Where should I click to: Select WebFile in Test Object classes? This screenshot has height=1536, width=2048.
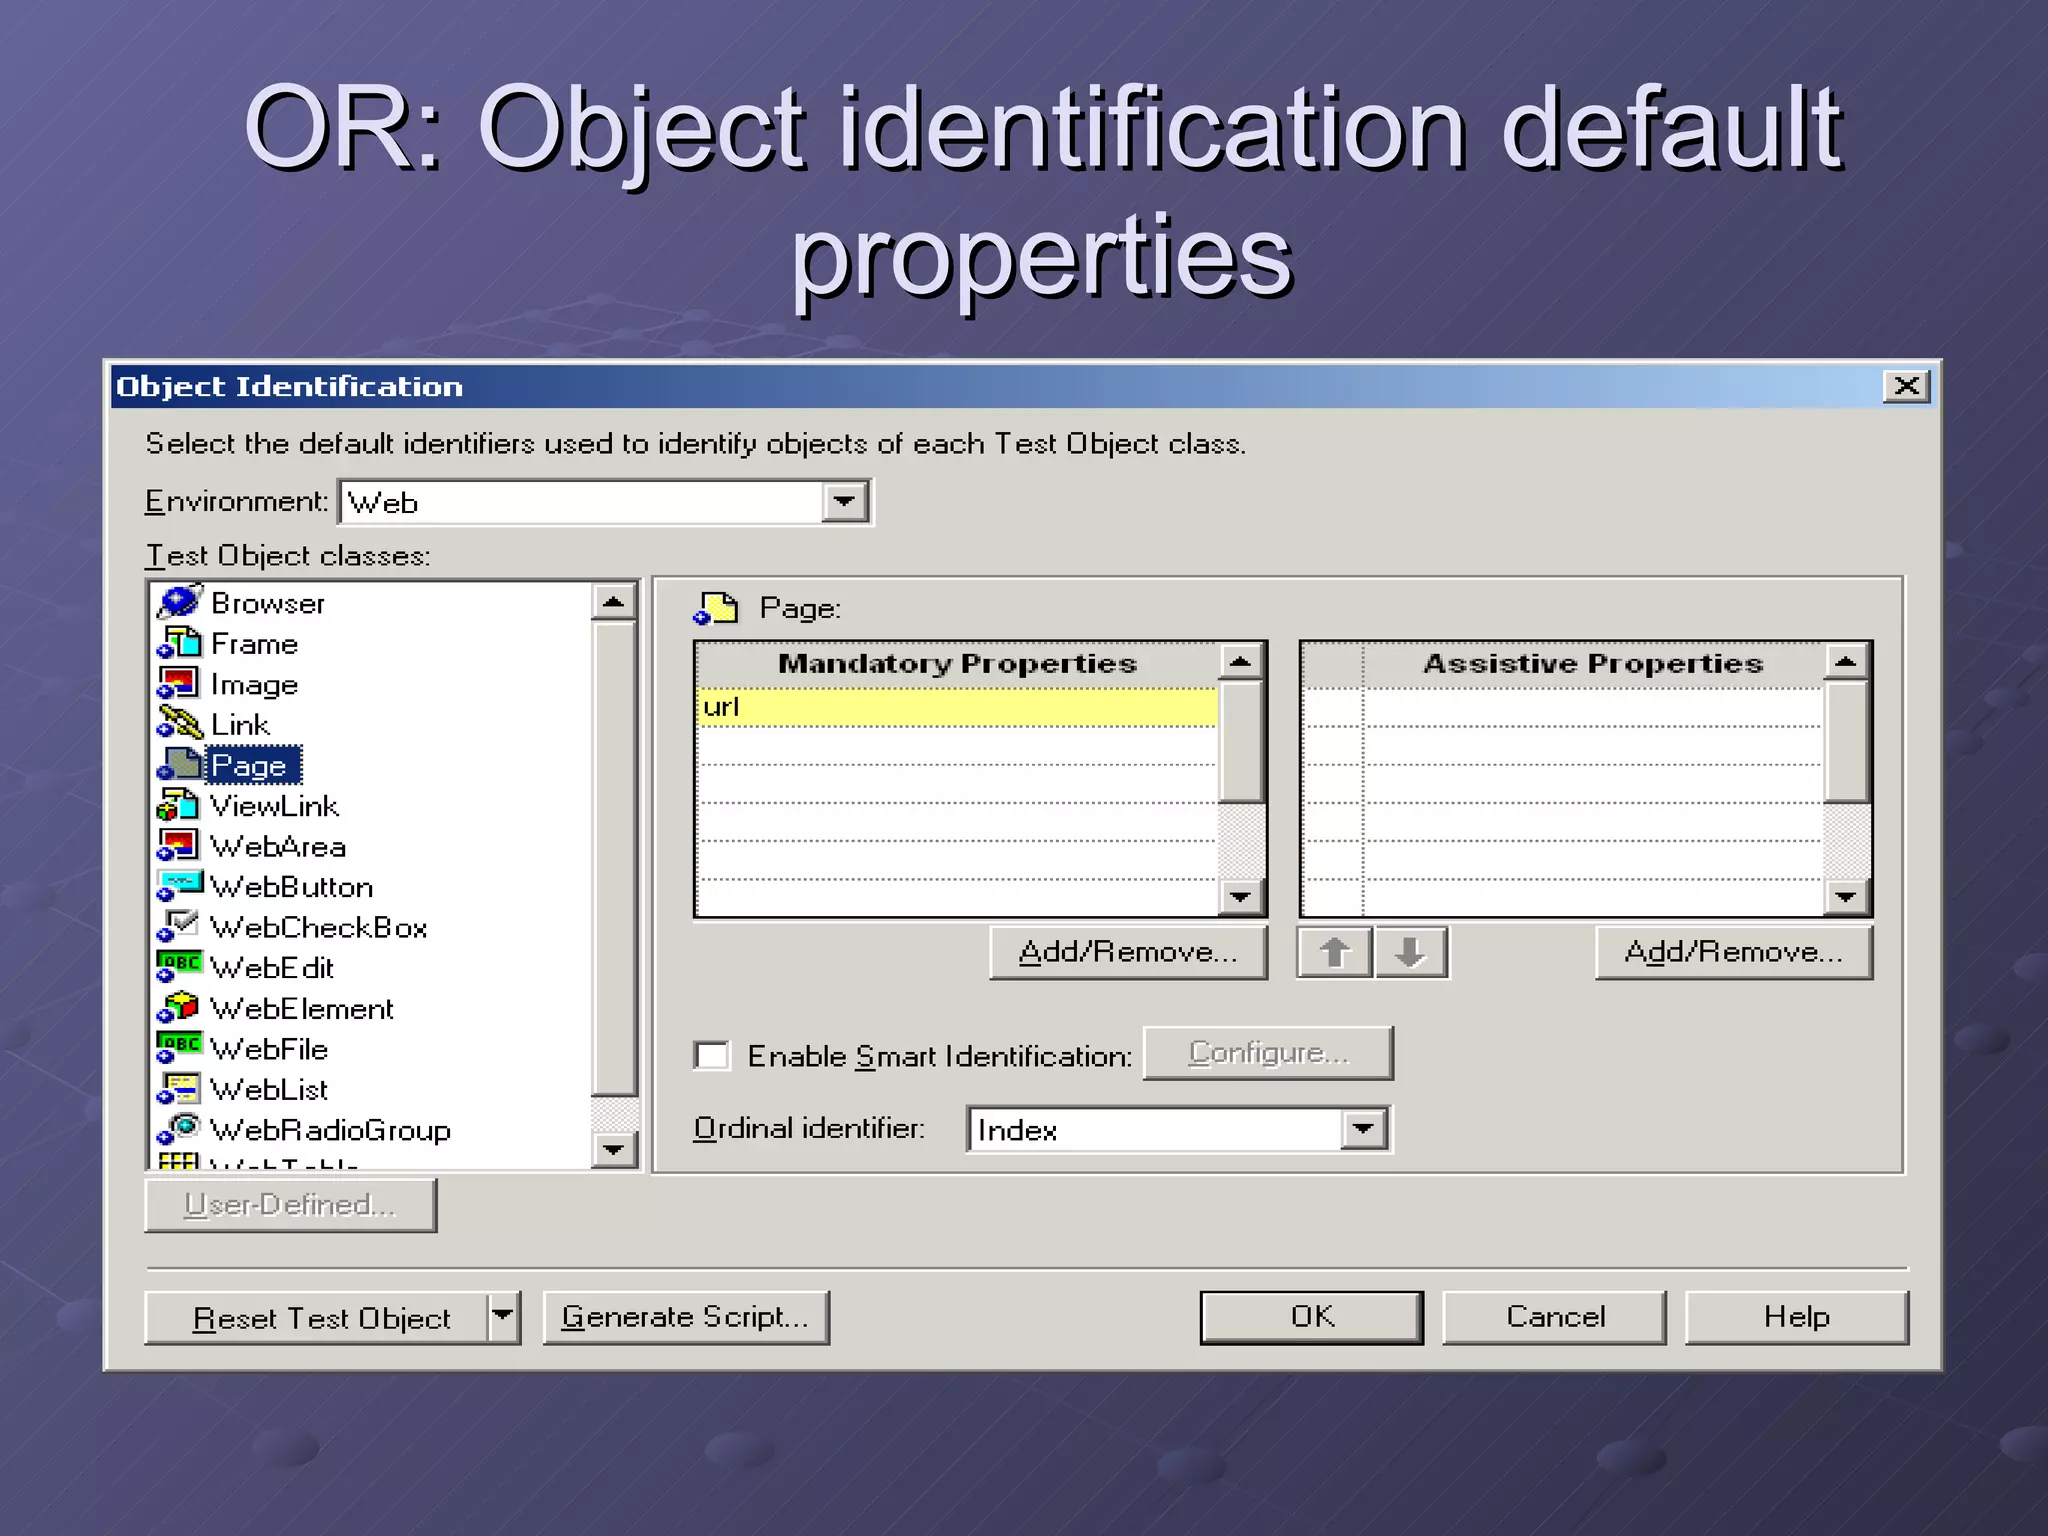268,1049
